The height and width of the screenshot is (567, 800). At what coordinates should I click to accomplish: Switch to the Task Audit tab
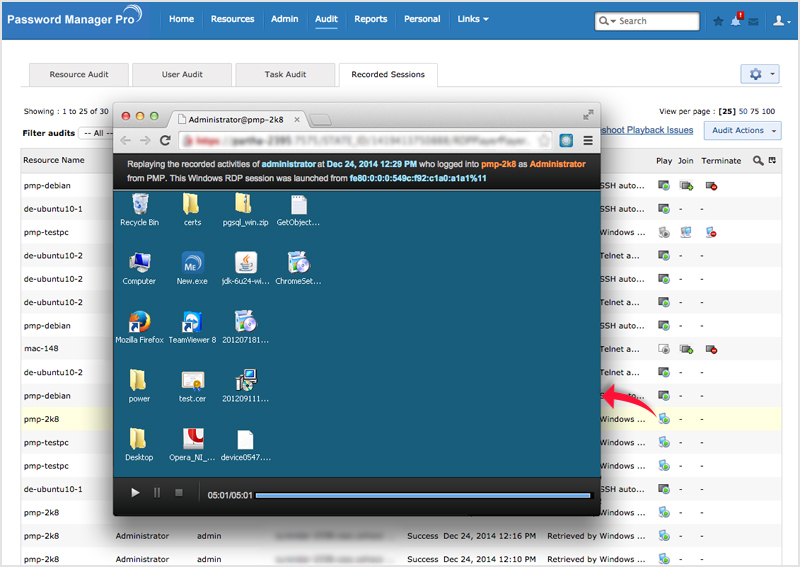pos(285,75)
